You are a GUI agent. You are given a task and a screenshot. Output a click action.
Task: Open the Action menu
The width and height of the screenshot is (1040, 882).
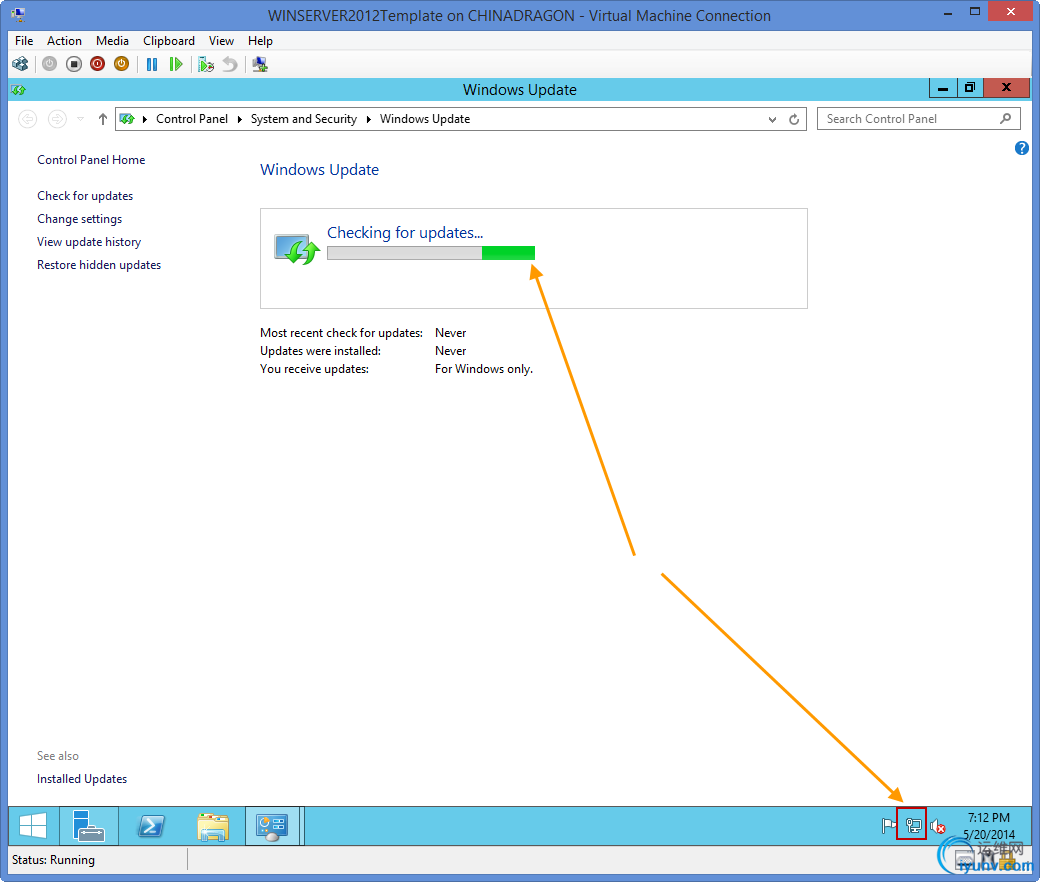pos(64,41)
